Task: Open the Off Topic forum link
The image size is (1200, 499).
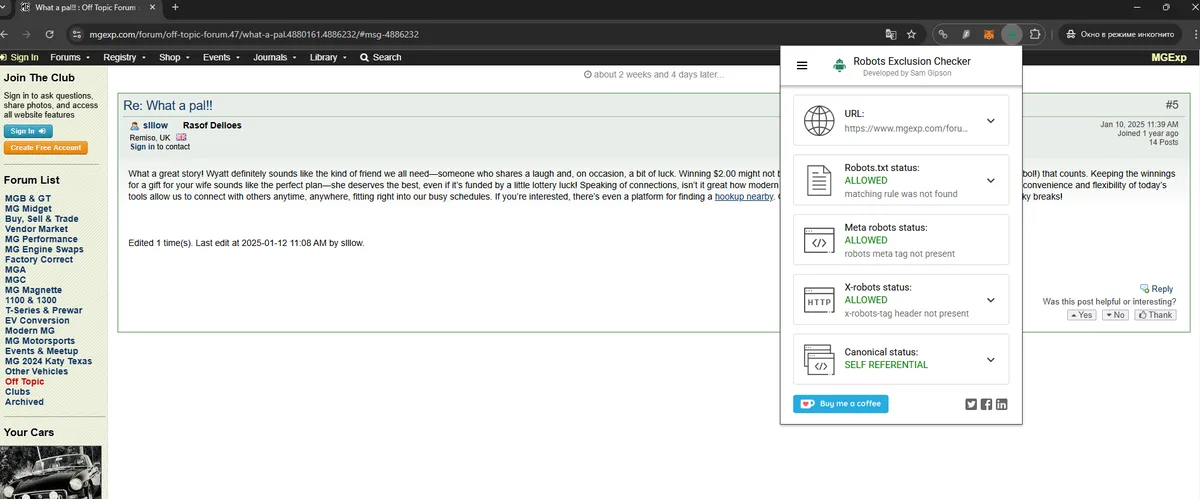Action: click(x=25, y=381)
